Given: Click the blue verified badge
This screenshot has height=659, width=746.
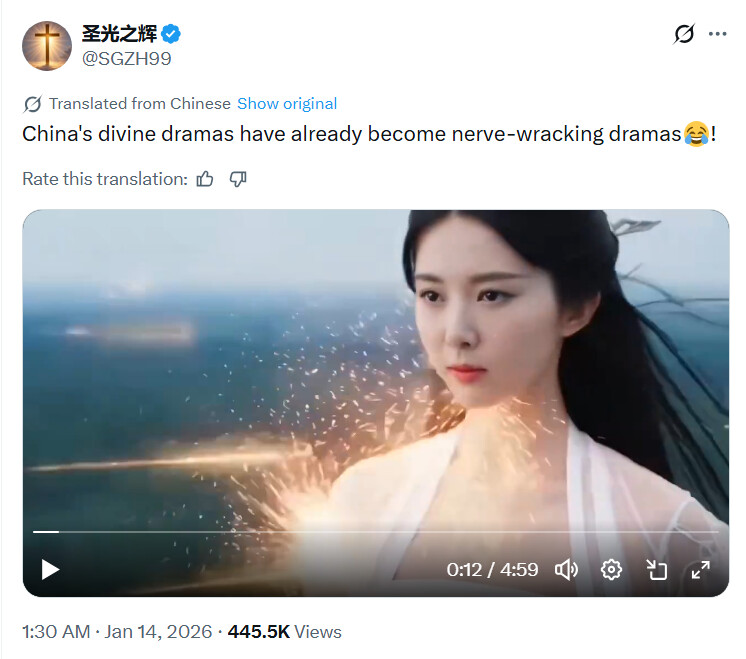Looking at the screenshot, I should click(171, 34).
